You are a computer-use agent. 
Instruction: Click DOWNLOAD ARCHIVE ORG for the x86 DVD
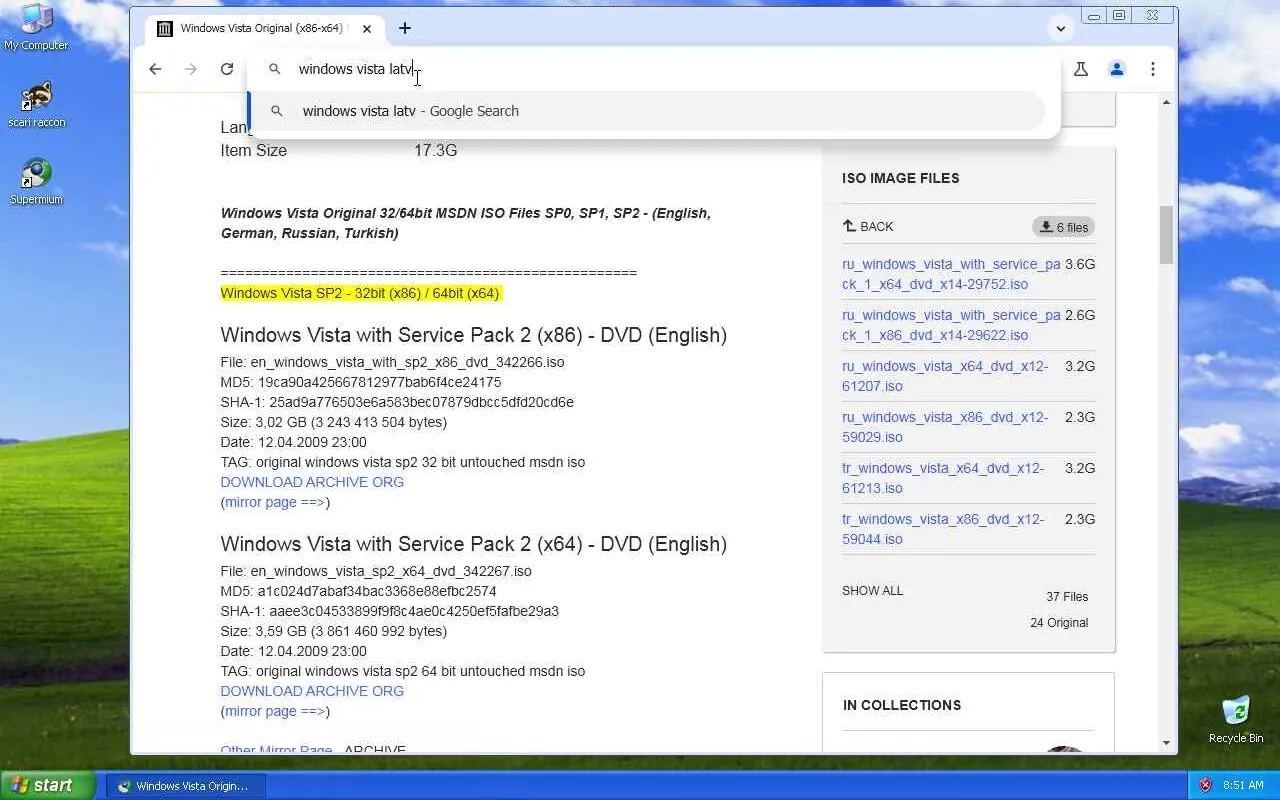point(312,482)
